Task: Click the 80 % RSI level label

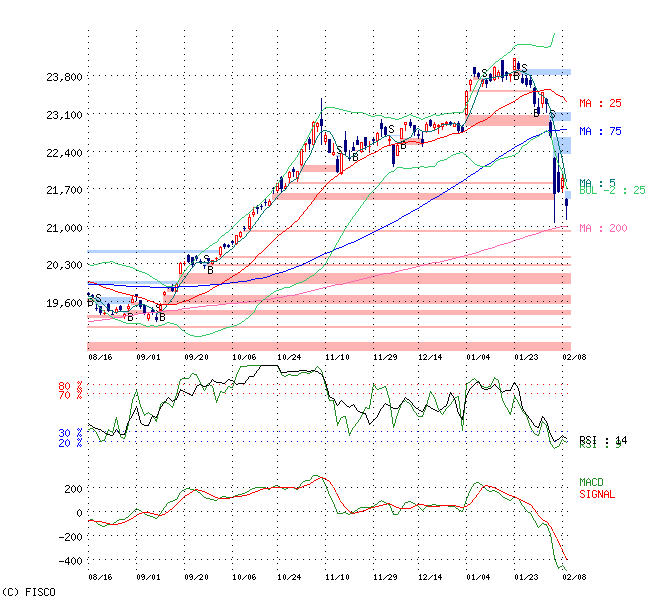Action: tap(70, 385)
